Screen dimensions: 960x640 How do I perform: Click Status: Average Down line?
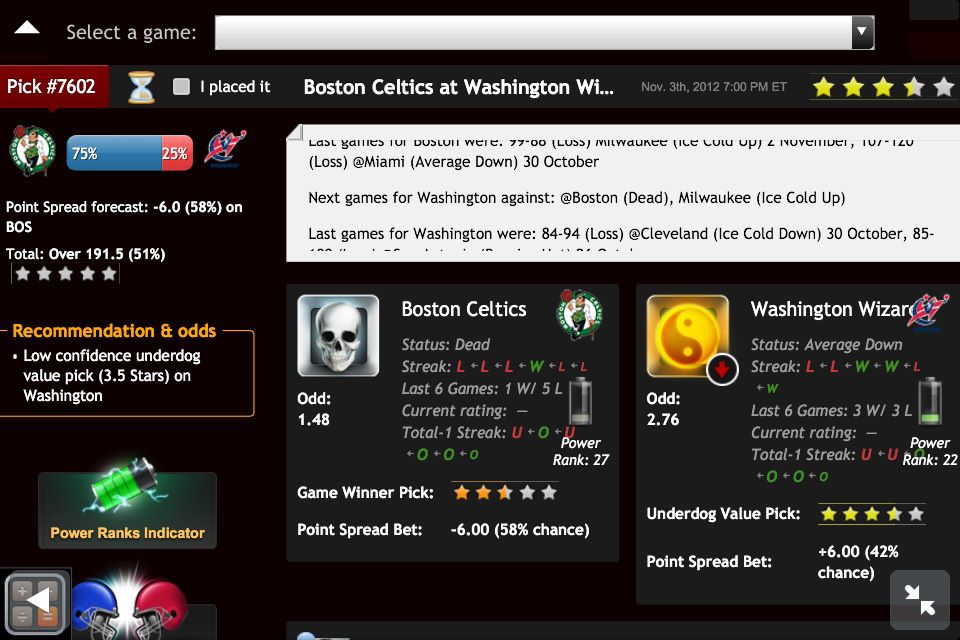[x=827, y=345]
